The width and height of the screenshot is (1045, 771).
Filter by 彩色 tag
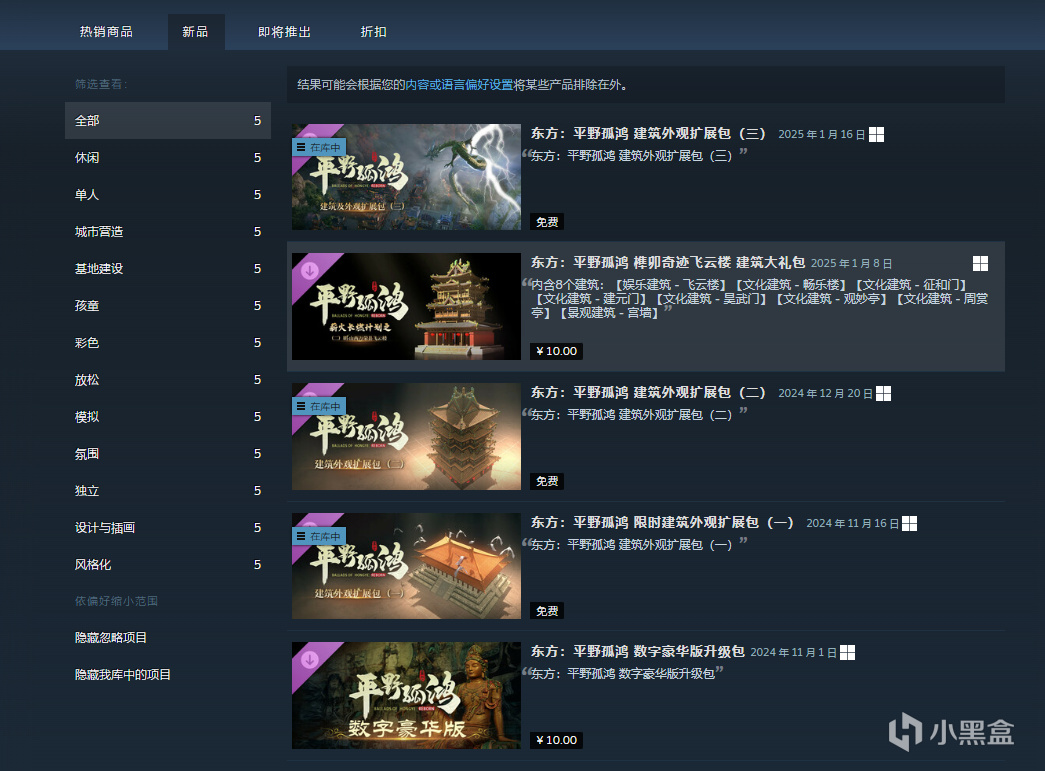tap(168, 343)
